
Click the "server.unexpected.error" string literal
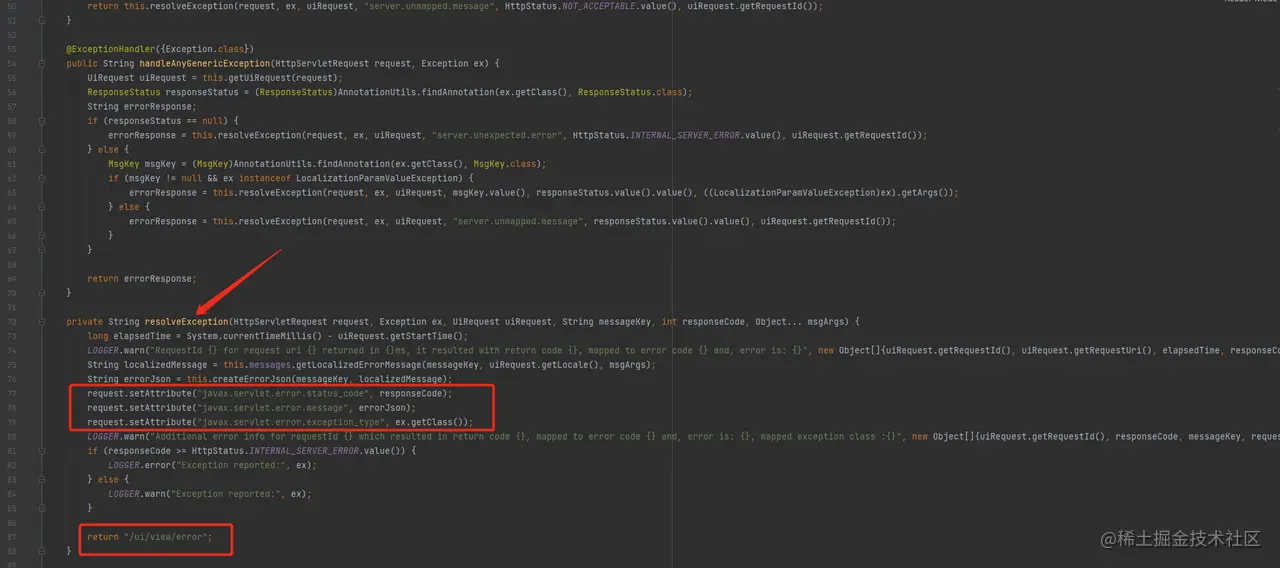(498, 135)
